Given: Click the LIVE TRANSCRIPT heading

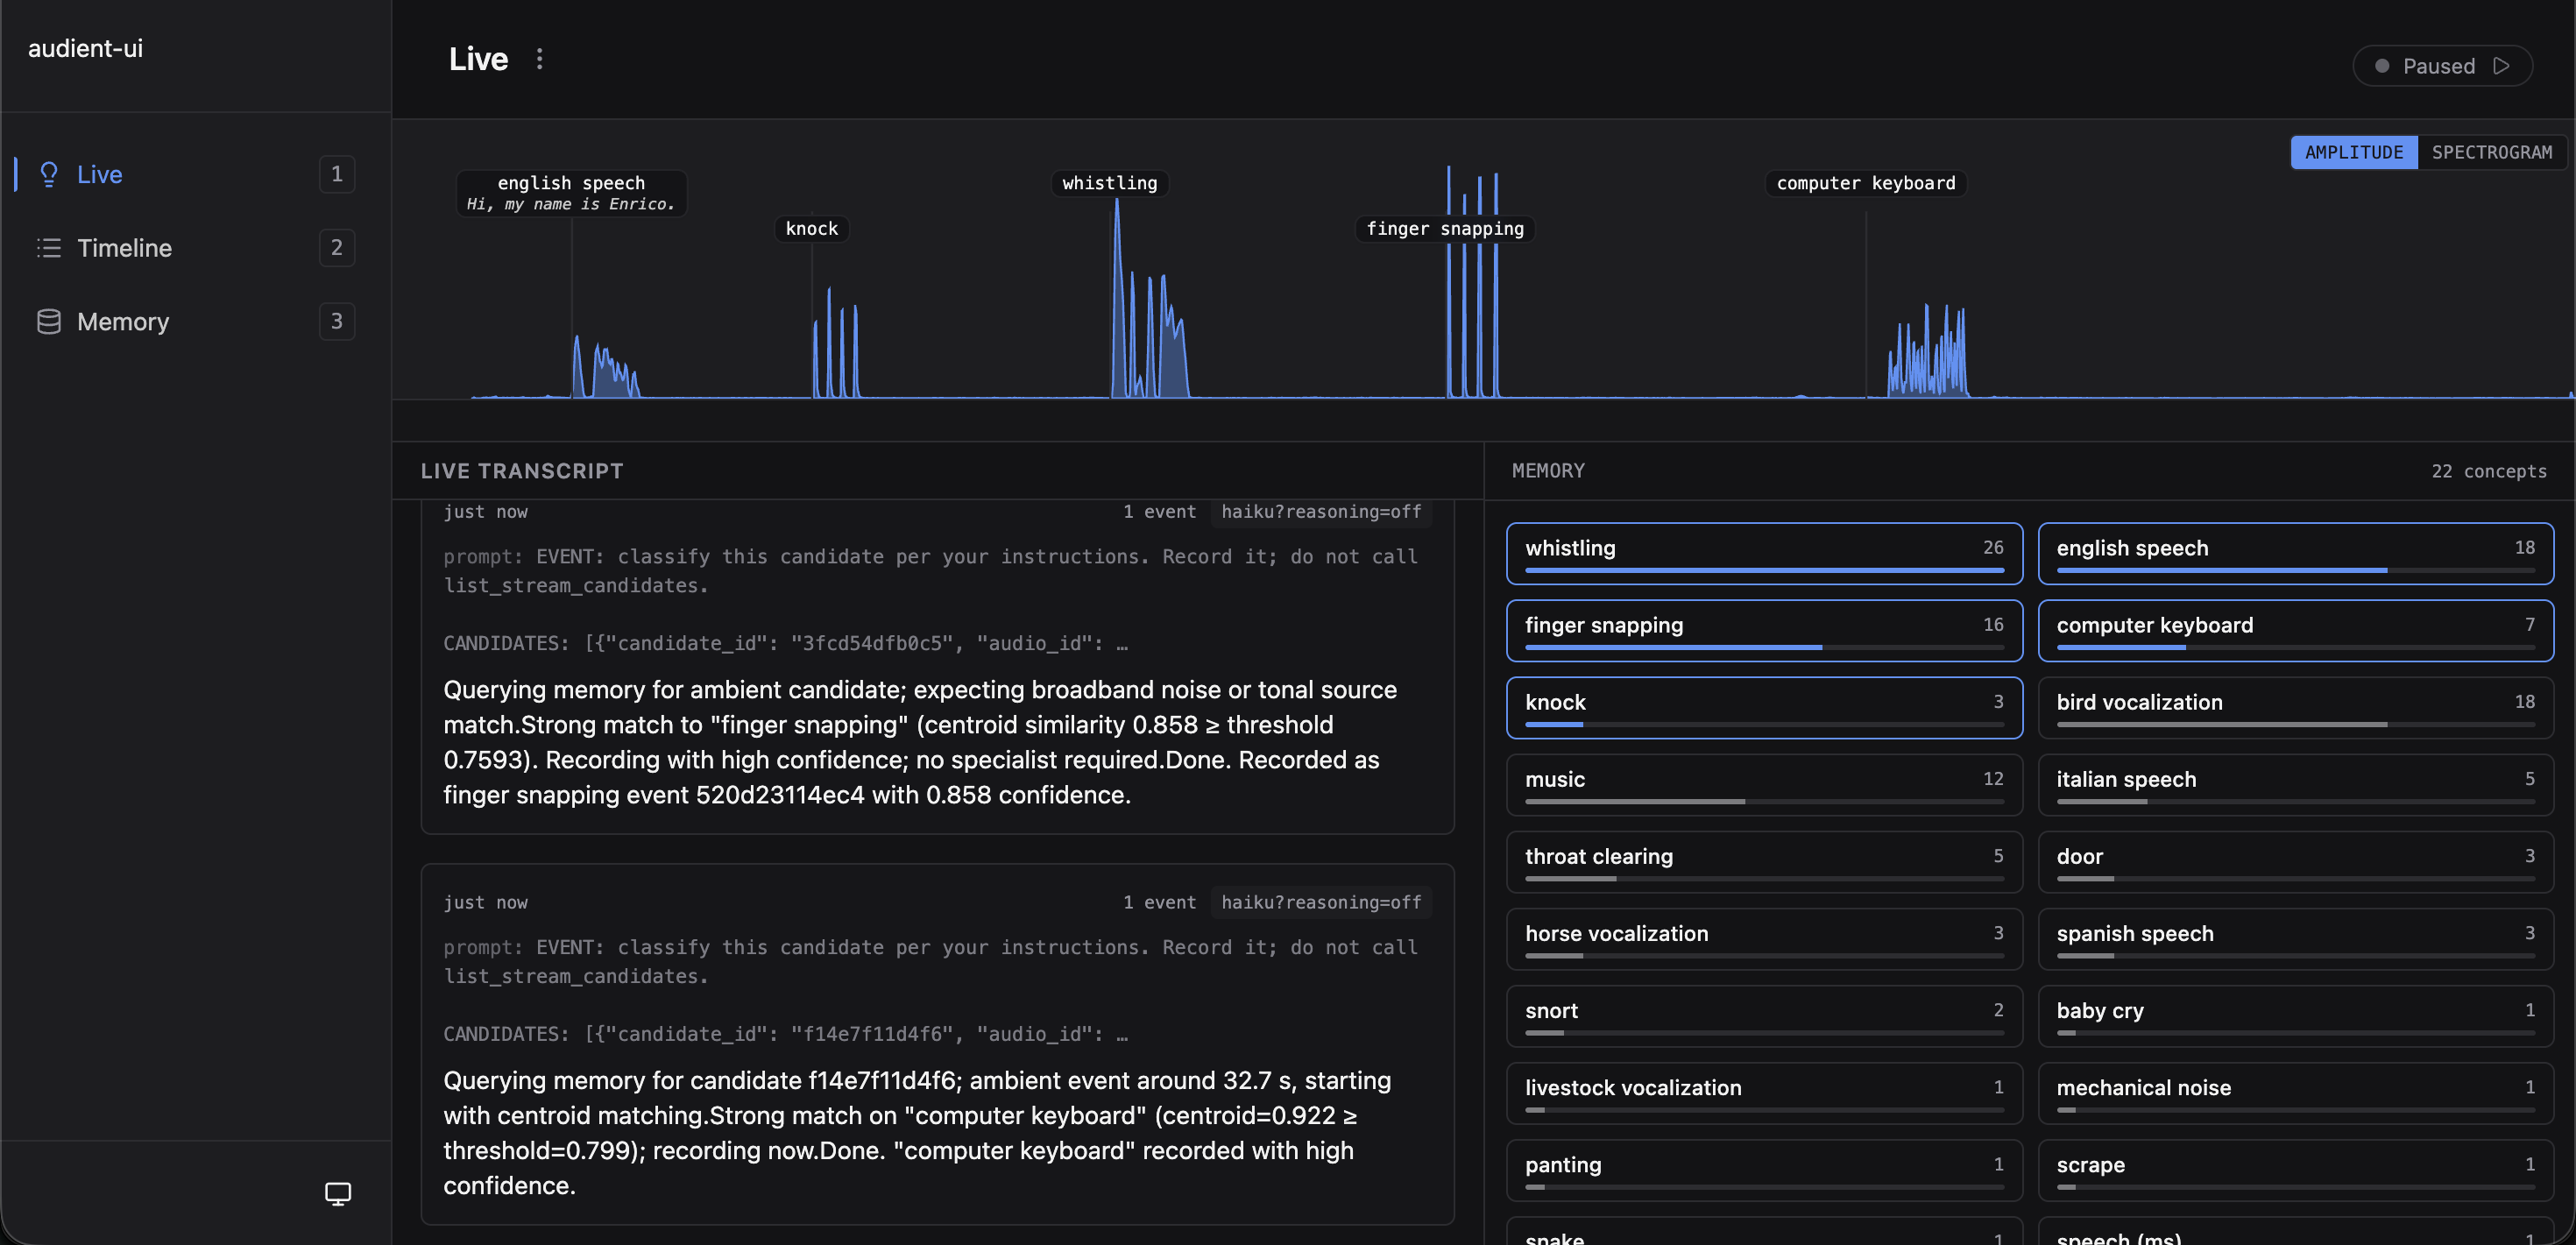Looking at the screenshot, I should pos(521,471).
